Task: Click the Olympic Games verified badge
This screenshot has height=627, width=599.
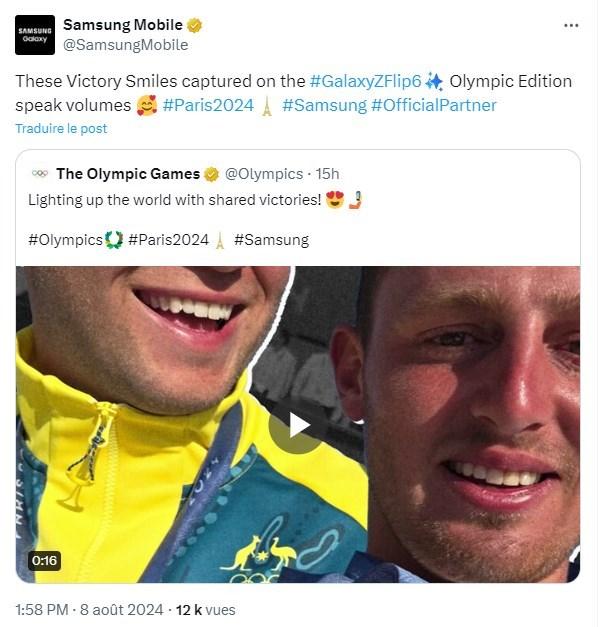Action: click(x=212, y=174)
